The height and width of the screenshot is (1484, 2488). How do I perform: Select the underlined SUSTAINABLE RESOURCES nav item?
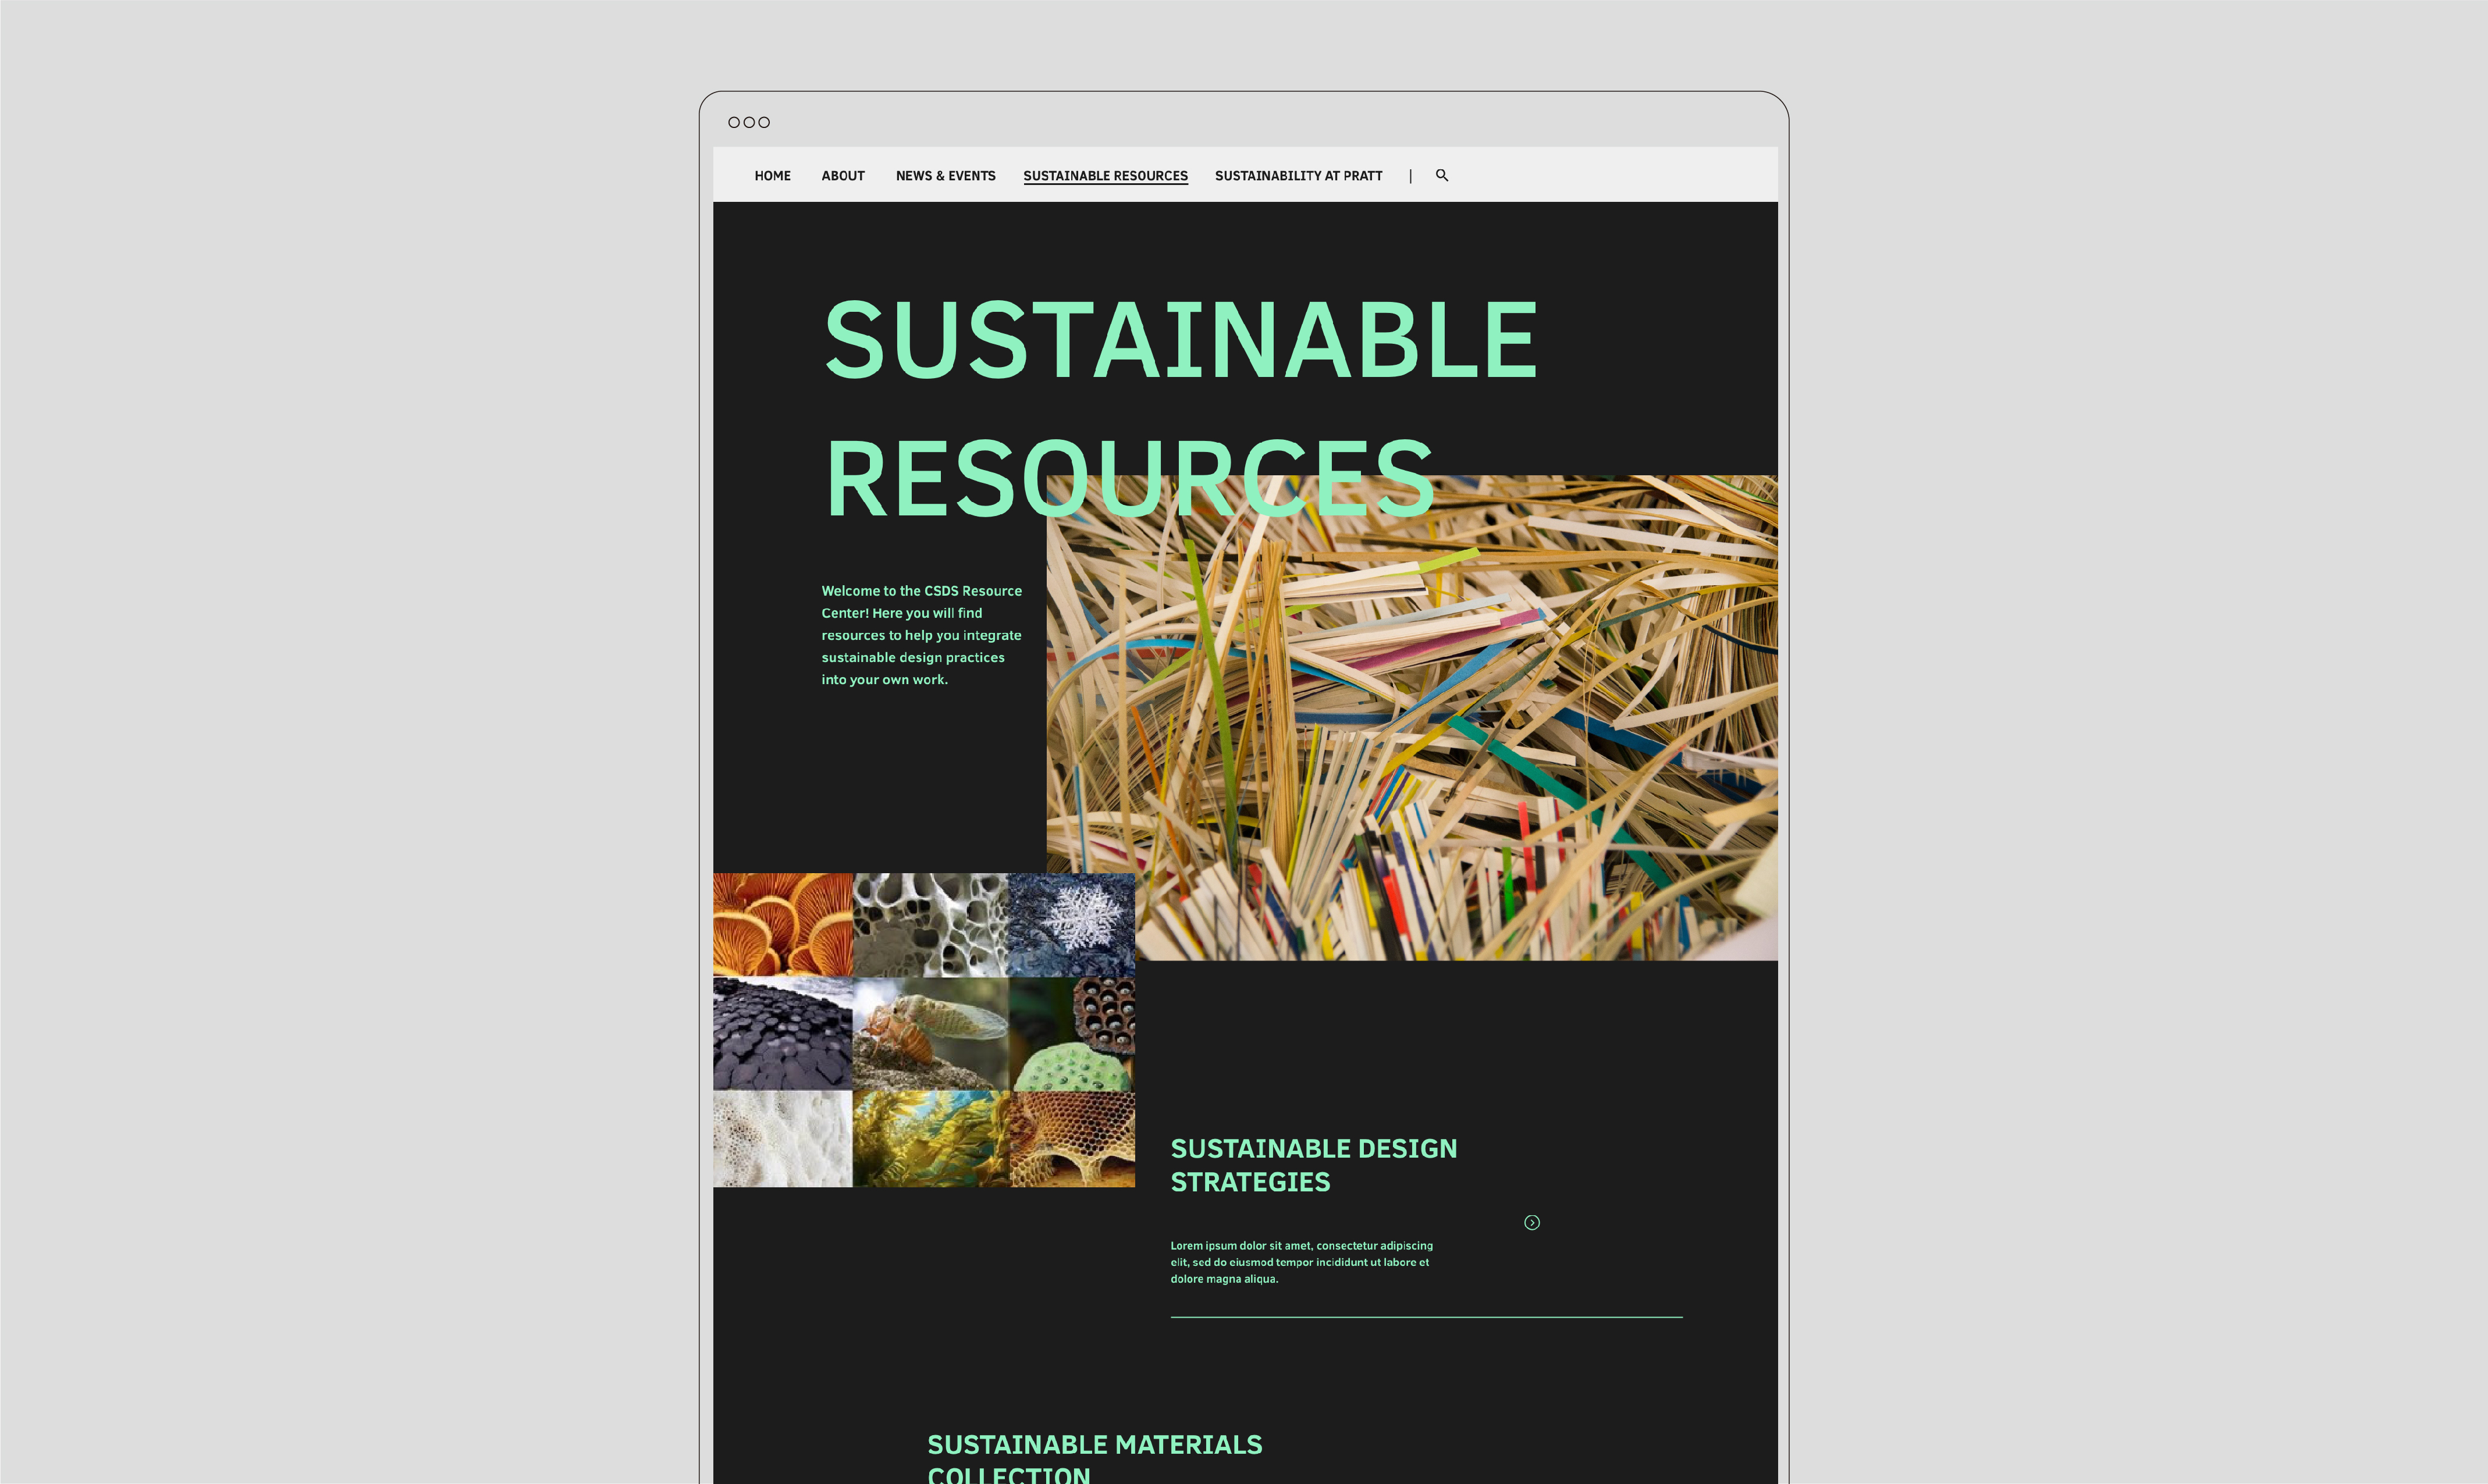pos(1105,176)
